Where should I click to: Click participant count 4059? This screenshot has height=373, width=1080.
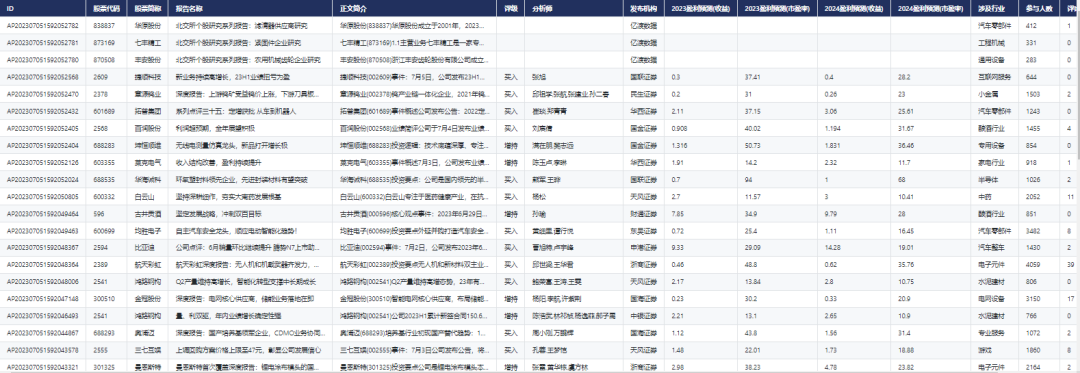(x=1032, y=266)
